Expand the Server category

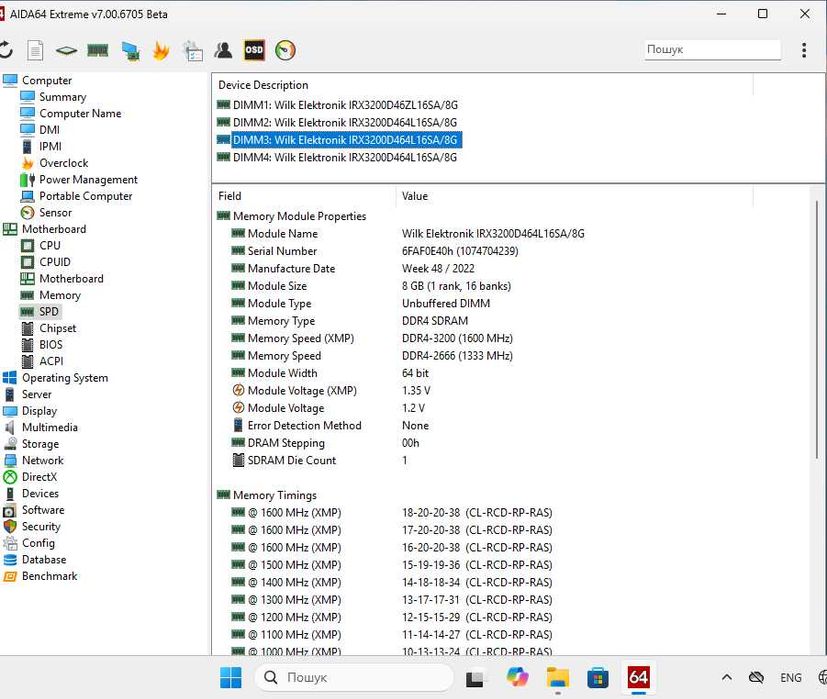[x=36, y=394]
